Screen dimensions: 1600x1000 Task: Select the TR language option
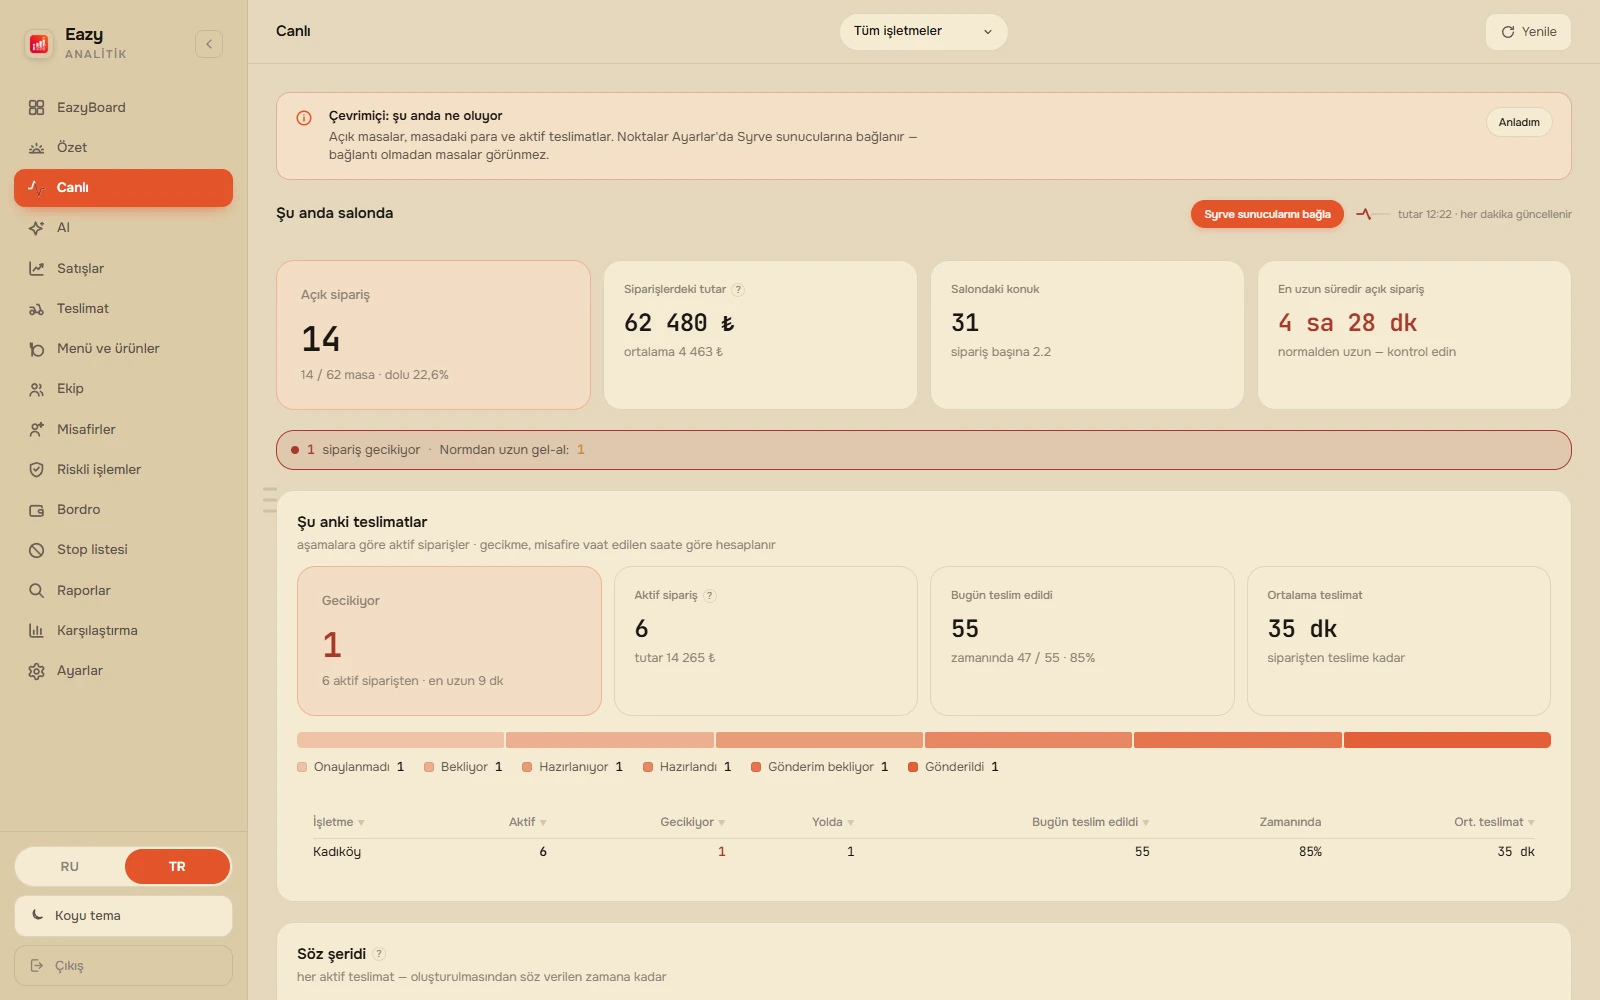(x=177, y=867)
